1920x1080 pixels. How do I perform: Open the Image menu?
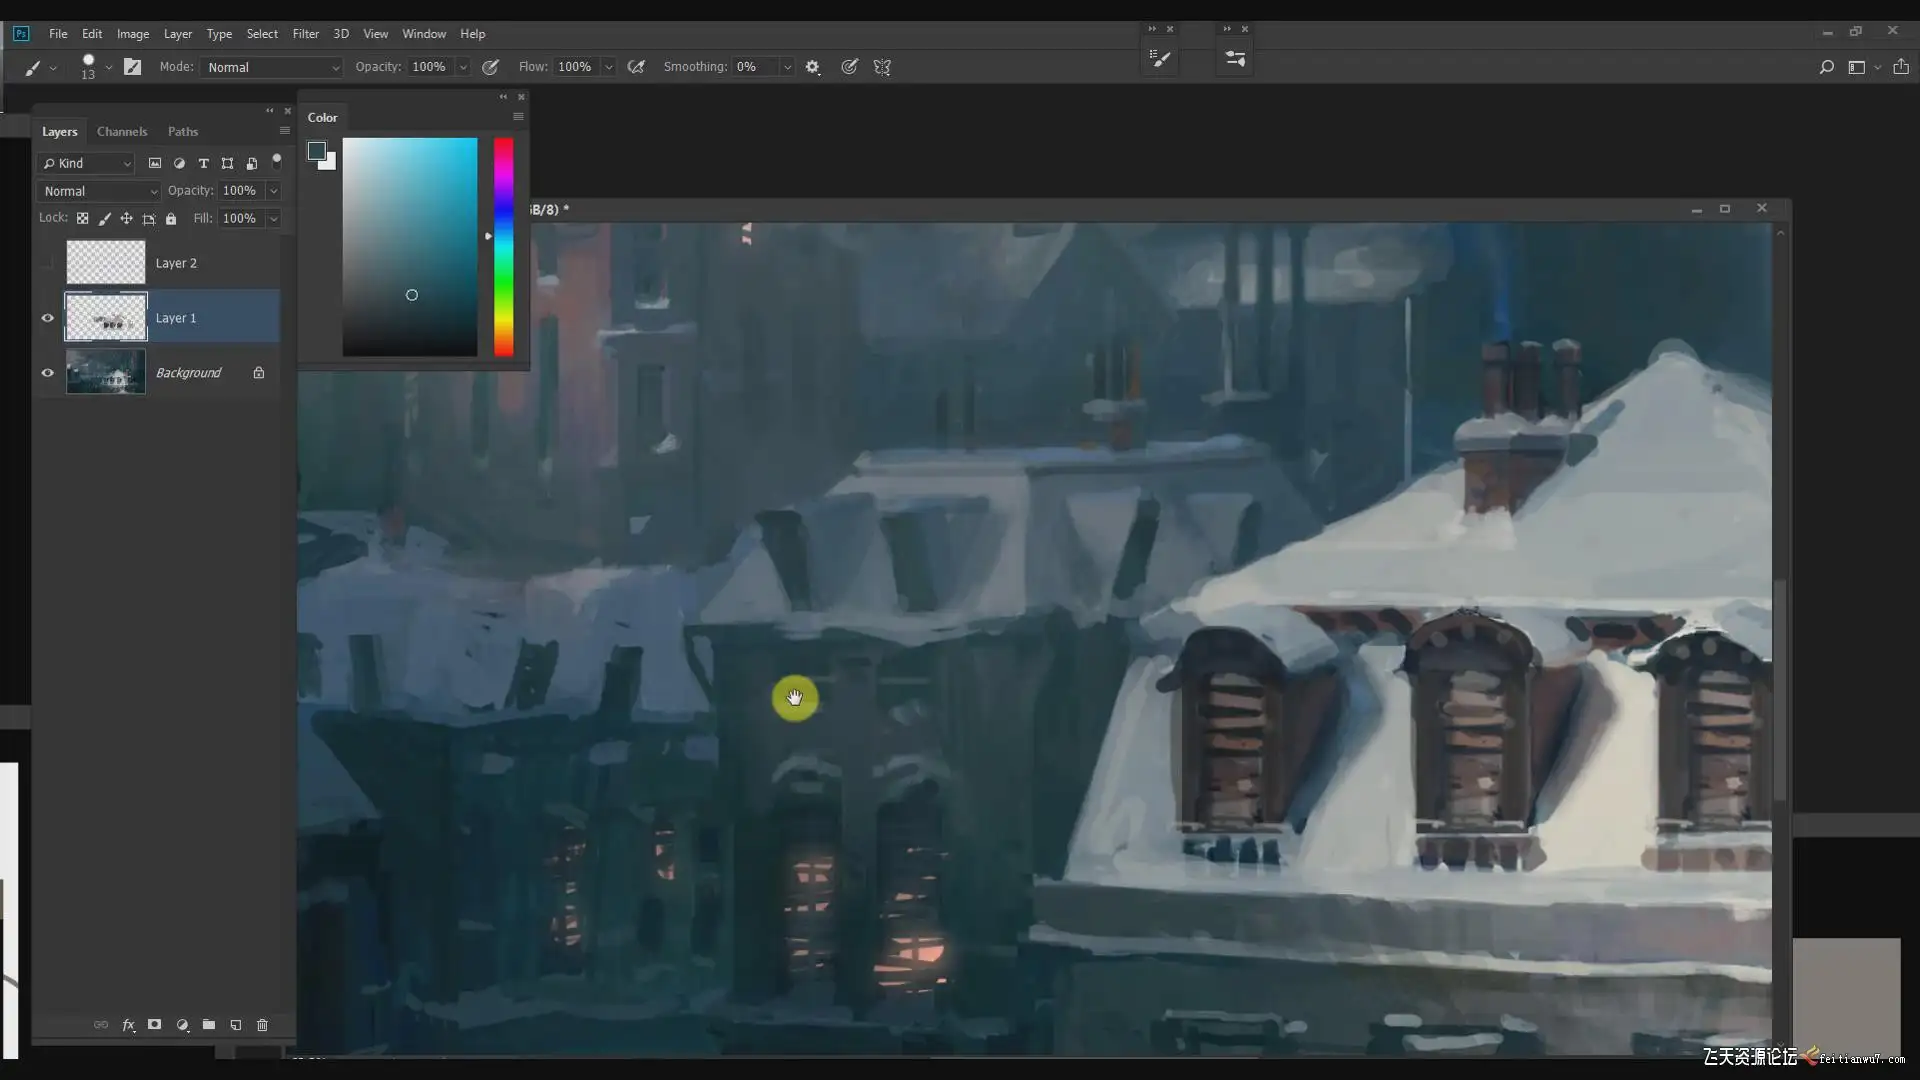[133, 33]
